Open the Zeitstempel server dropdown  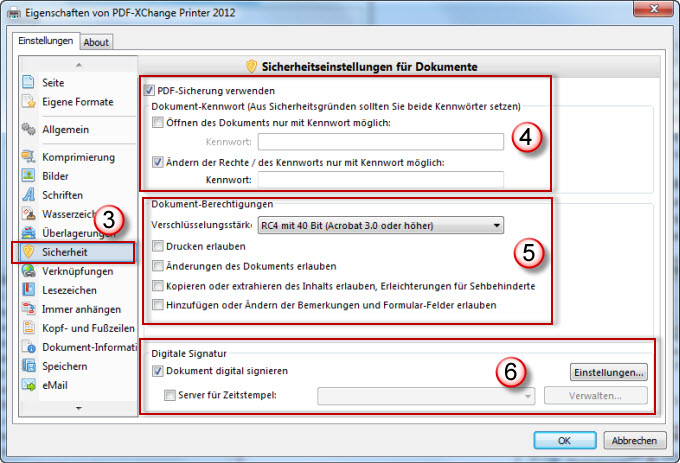tap(426, 396)
